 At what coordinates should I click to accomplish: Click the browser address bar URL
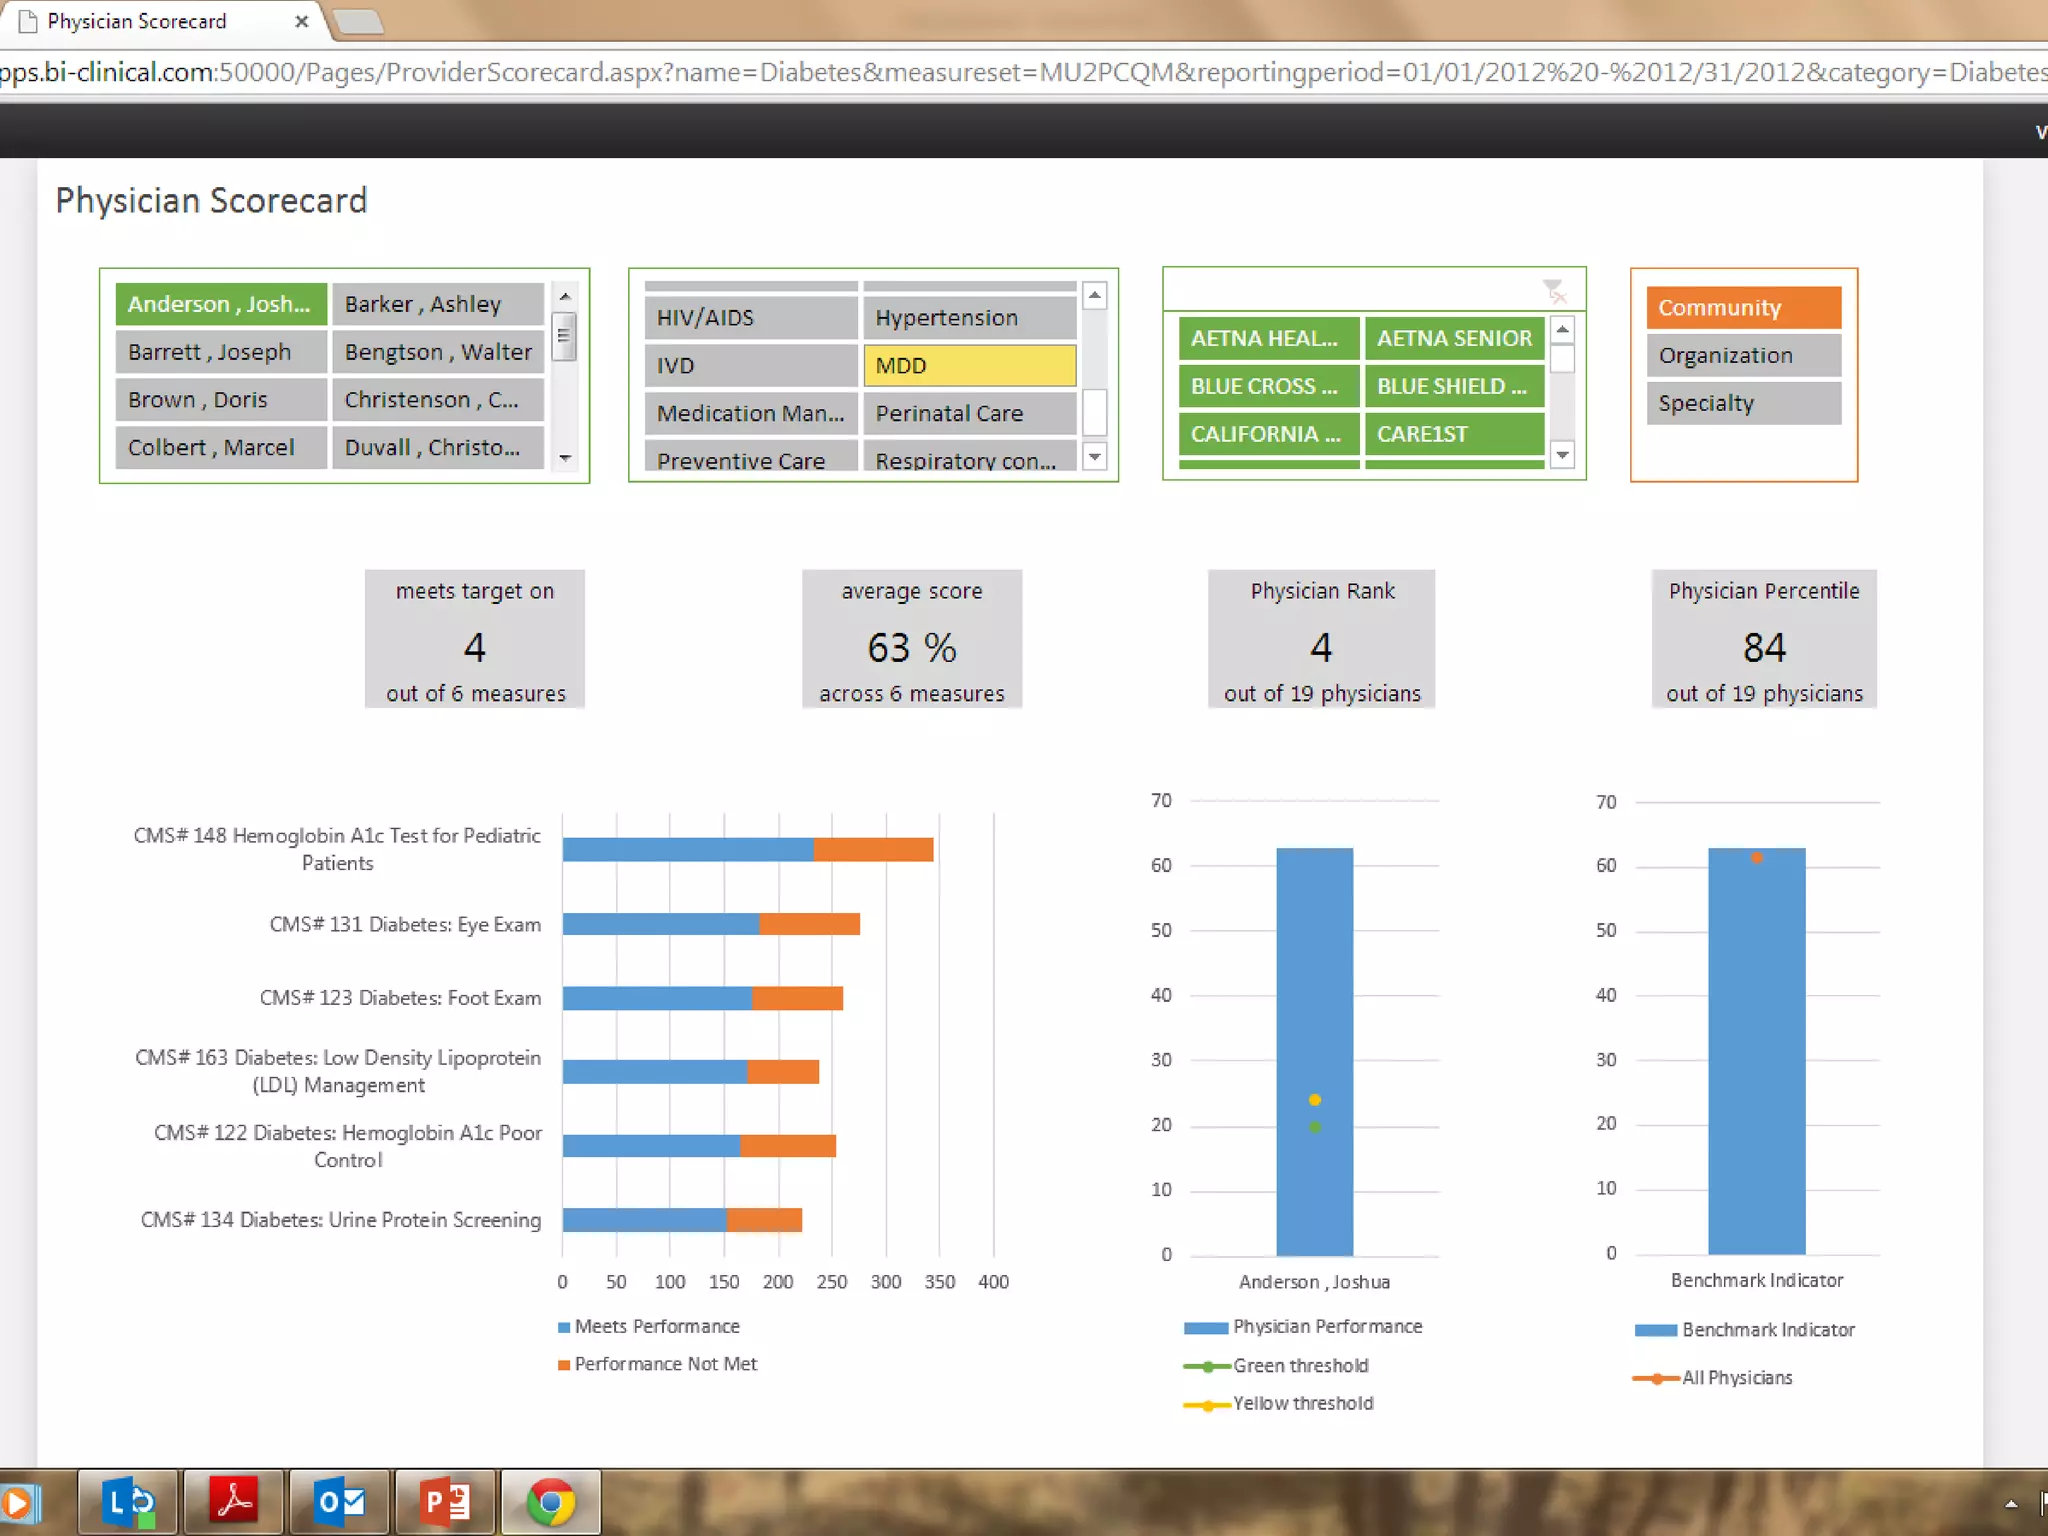pos(1000,72)
